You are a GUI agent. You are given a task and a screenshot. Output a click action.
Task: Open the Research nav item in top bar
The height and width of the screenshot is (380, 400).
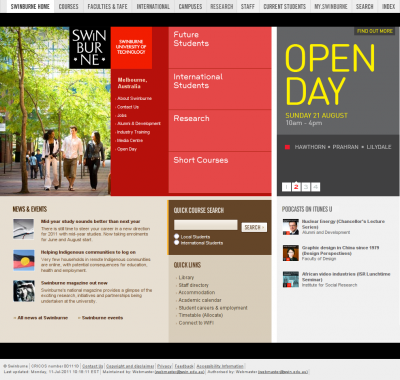coord(222,6)
